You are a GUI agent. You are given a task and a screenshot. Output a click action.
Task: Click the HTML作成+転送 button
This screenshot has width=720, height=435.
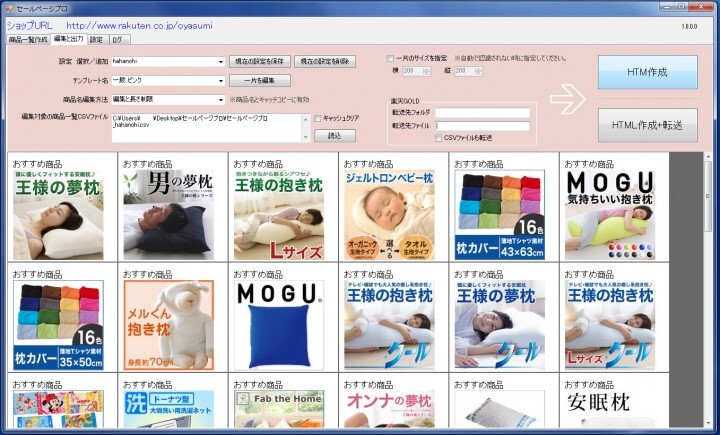(647, 125)
